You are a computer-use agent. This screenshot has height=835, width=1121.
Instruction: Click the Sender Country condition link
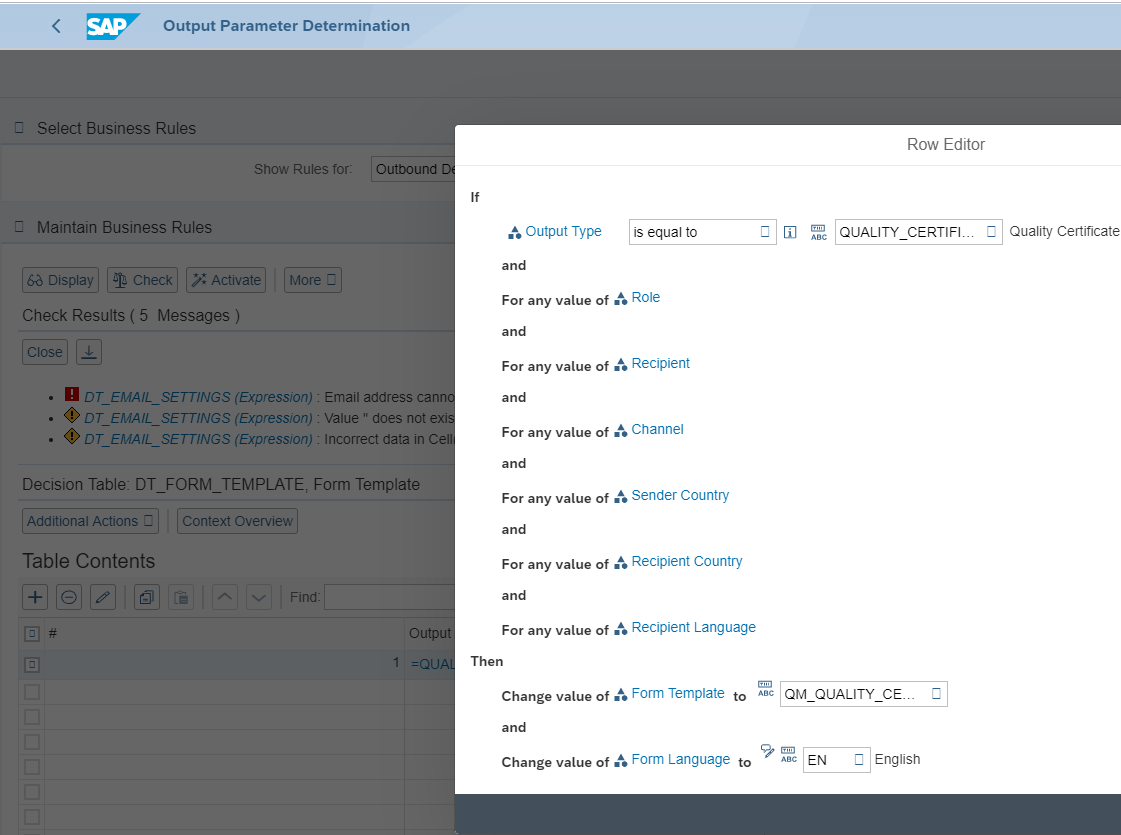pyautogui.click(x=680, y=495)
